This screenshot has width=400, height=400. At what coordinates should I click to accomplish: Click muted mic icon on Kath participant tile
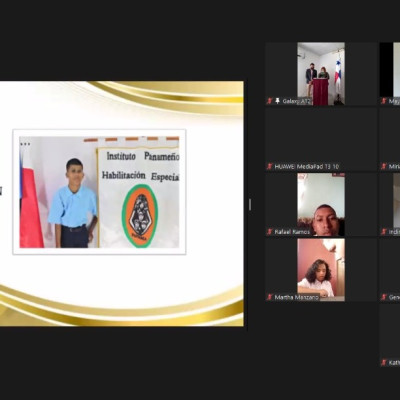coord(384,362)
